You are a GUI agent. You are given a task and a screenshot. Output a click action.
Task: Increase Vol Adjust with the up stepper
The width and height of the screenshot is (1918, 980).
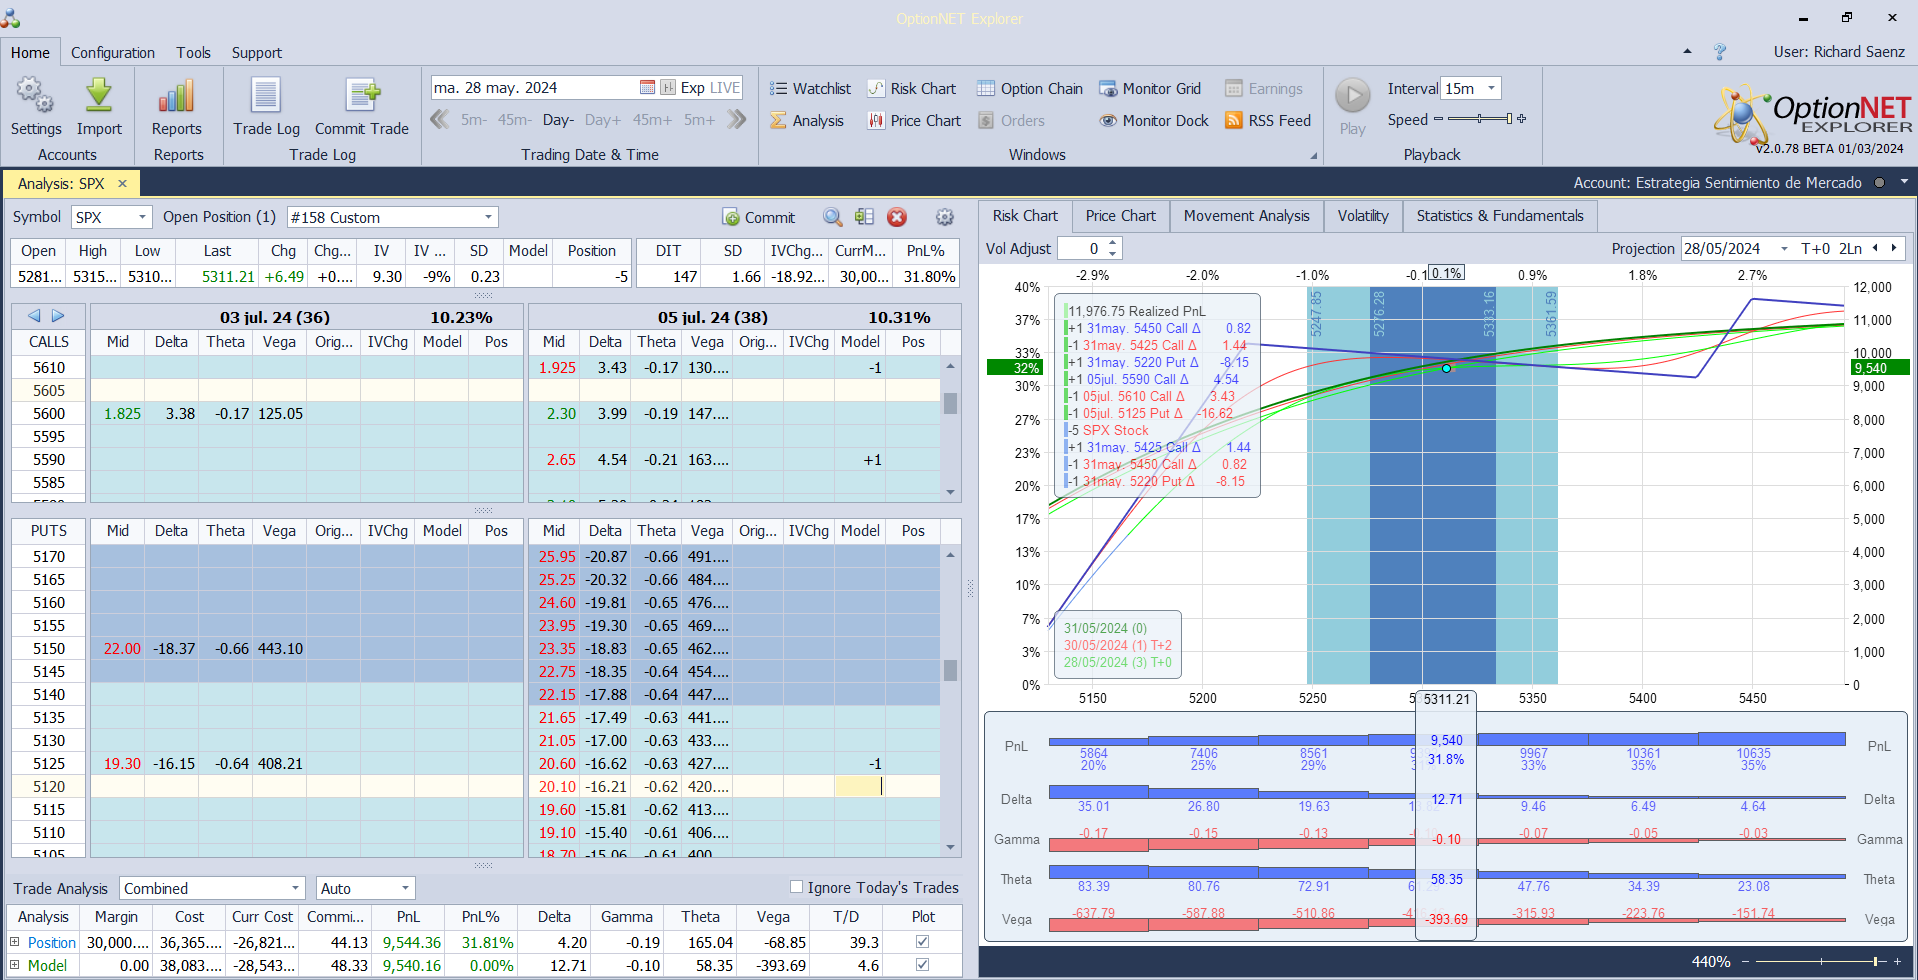pyautogui.click(x=1113, y=243)
